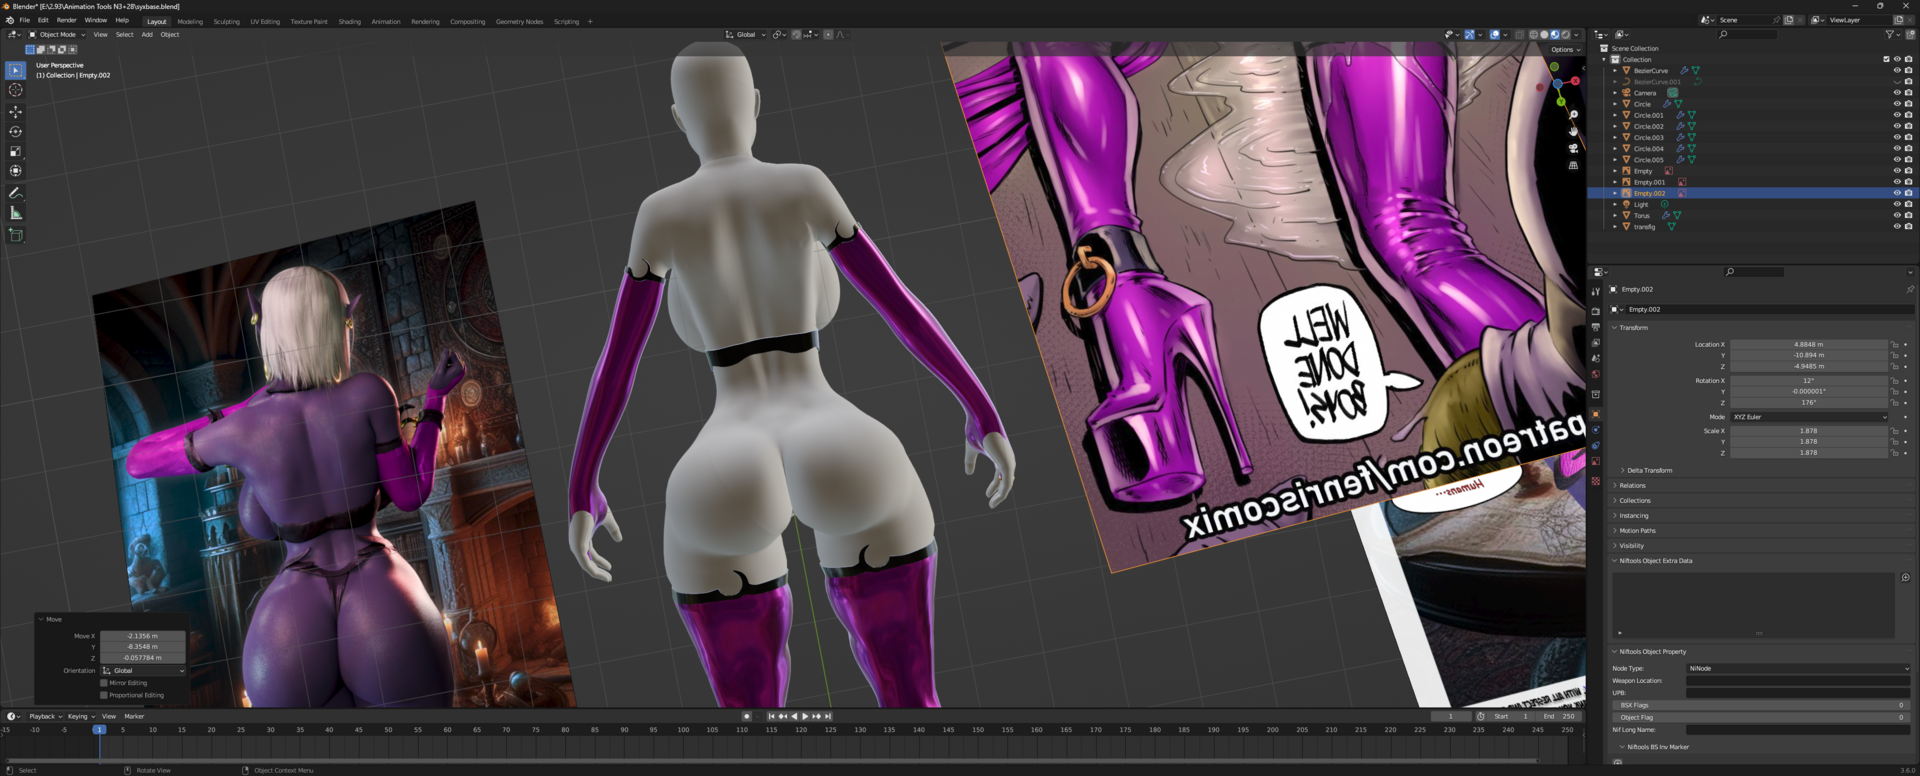1920x776 pixels.
Task: Open Orientation Global dropdown in Move panel
Action: click(143, 671)
